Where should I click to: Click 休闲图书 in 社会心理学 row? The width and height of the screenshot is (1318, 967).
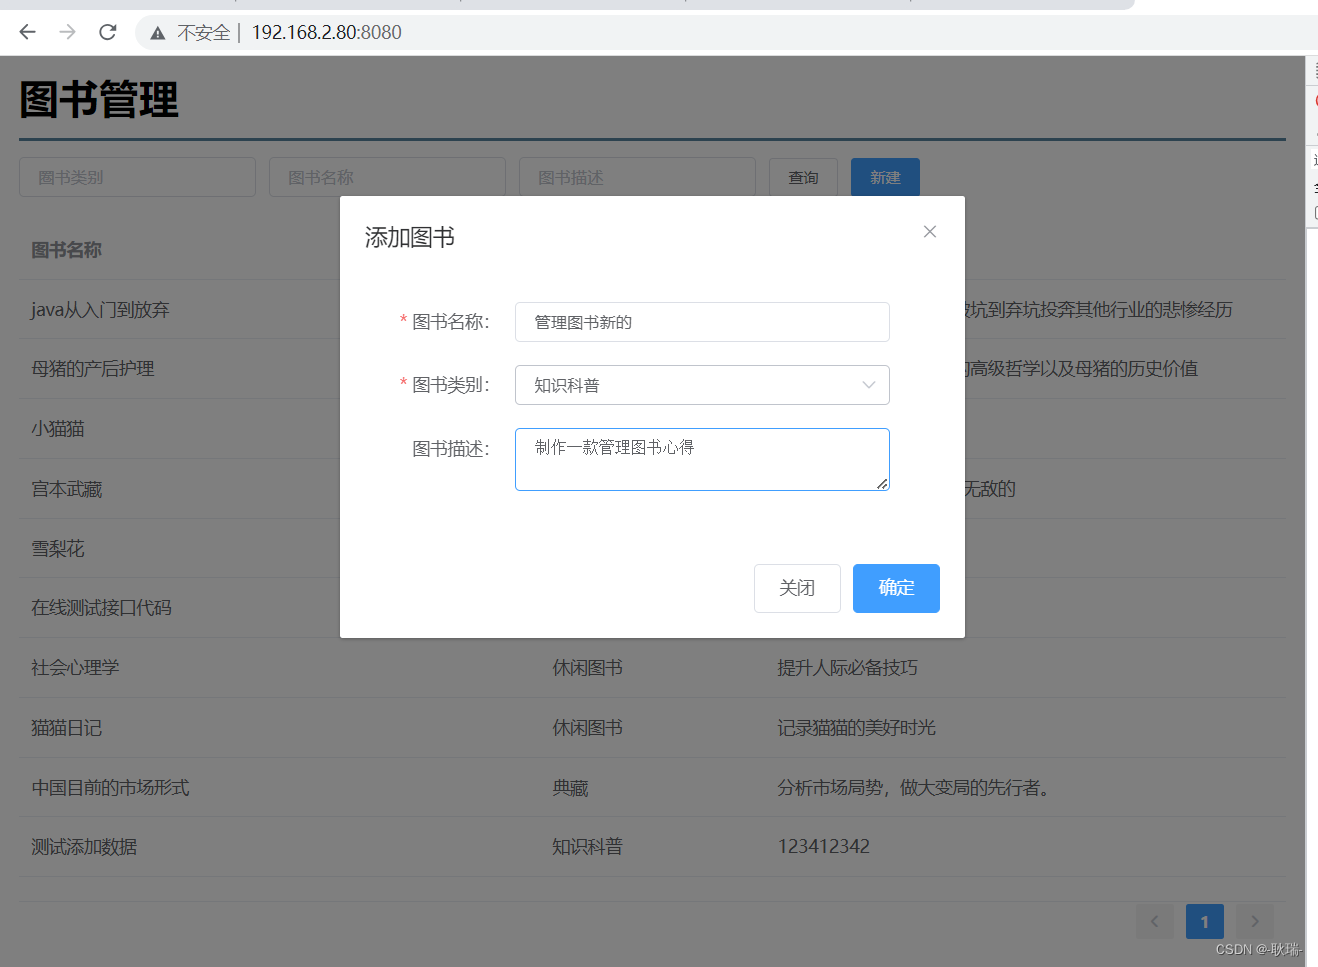click(588, 668)
